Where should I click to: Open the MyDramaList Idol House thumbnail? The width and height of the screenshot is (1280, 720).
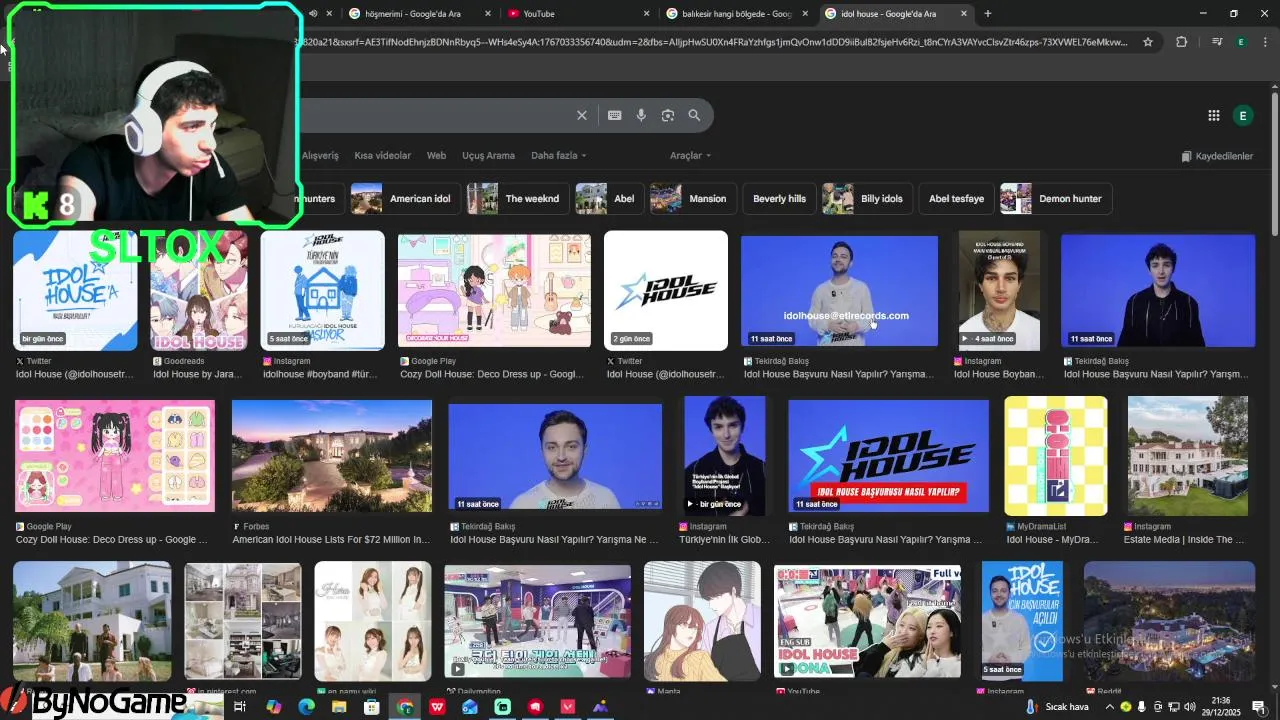tap(1056, 456)
